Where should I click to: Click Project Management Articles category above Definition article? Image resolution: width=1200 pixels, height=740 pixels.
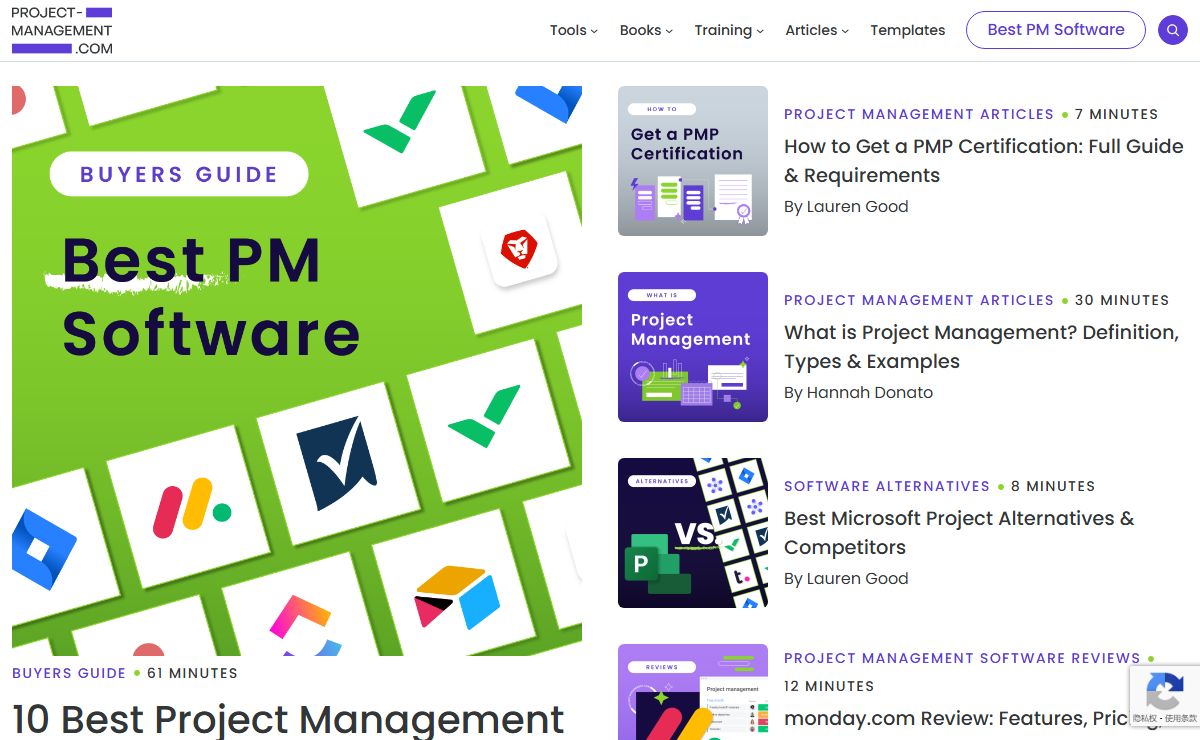(x=919, y=300)
